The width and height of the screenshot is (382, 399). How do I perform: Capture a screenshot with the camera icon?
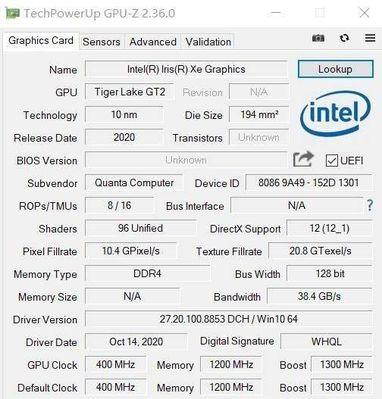(318, 38)
